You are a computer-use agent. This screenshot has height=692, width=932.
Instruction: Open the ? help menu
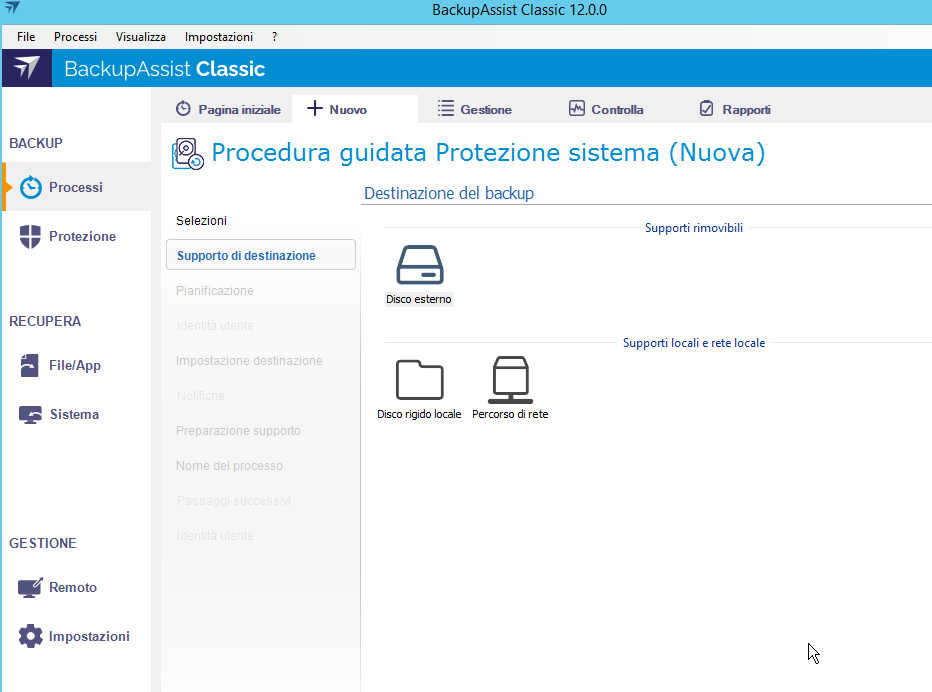tap(274, 37)
